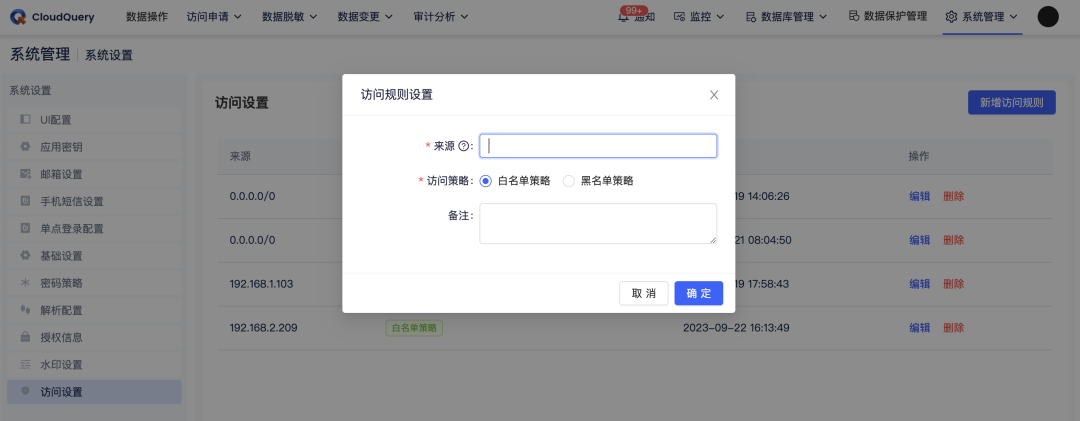Click the 访问设置 shield icon

click(25, 391)
